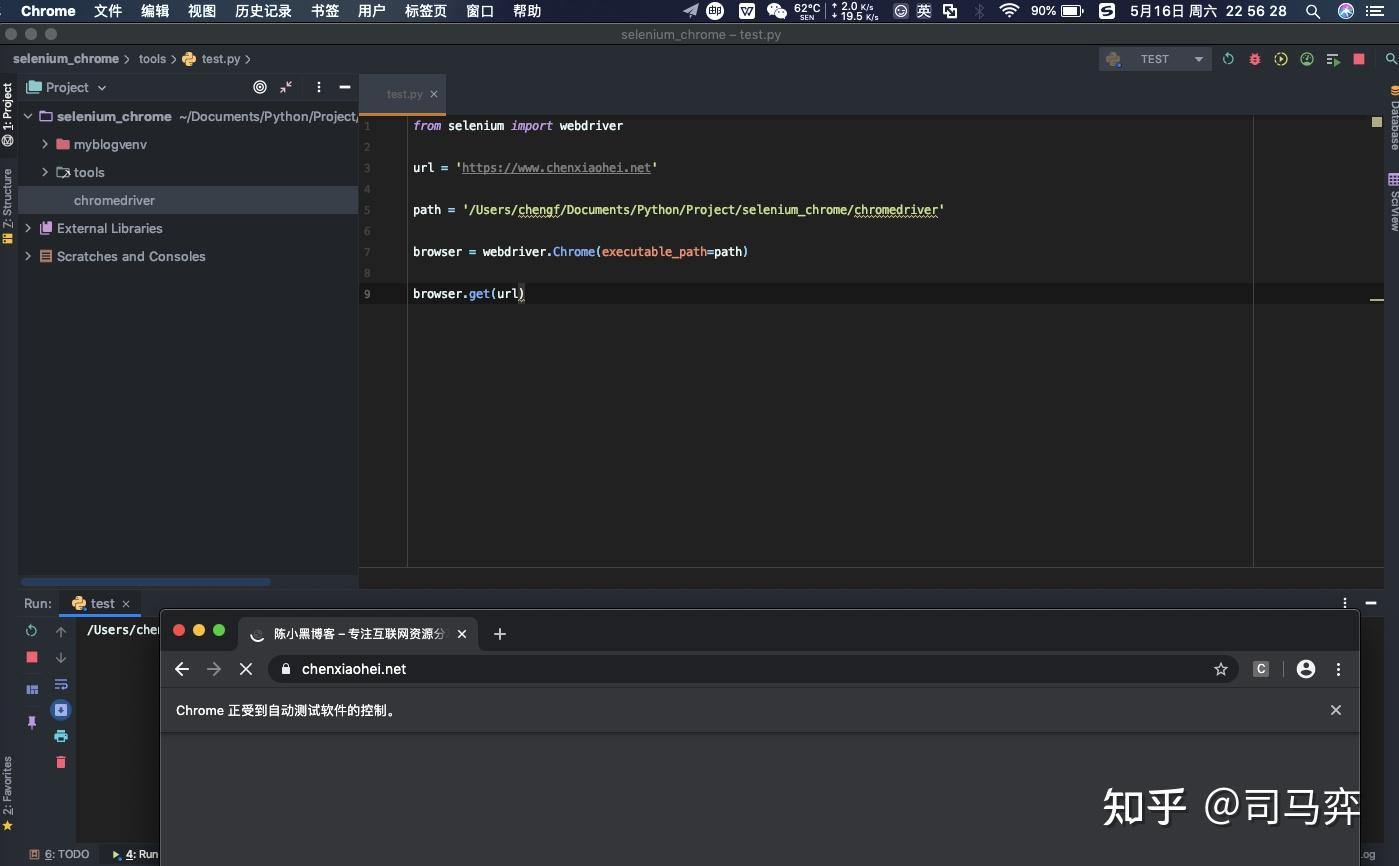1399x866 pixels.
Task: Click the locate target icon in Project panel
Action: (260, 87)
